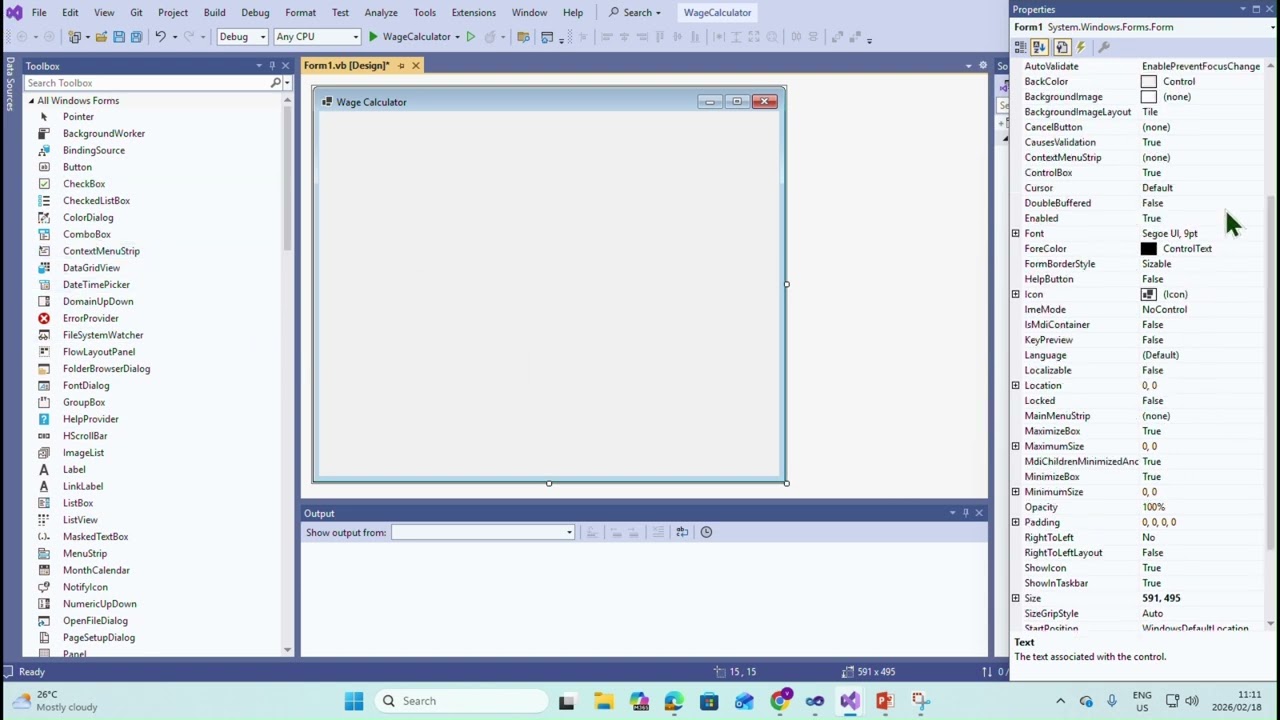Screen dimensions: 1280x720
Task: Click the Windows Start button
Action: [x=354, y=701]
